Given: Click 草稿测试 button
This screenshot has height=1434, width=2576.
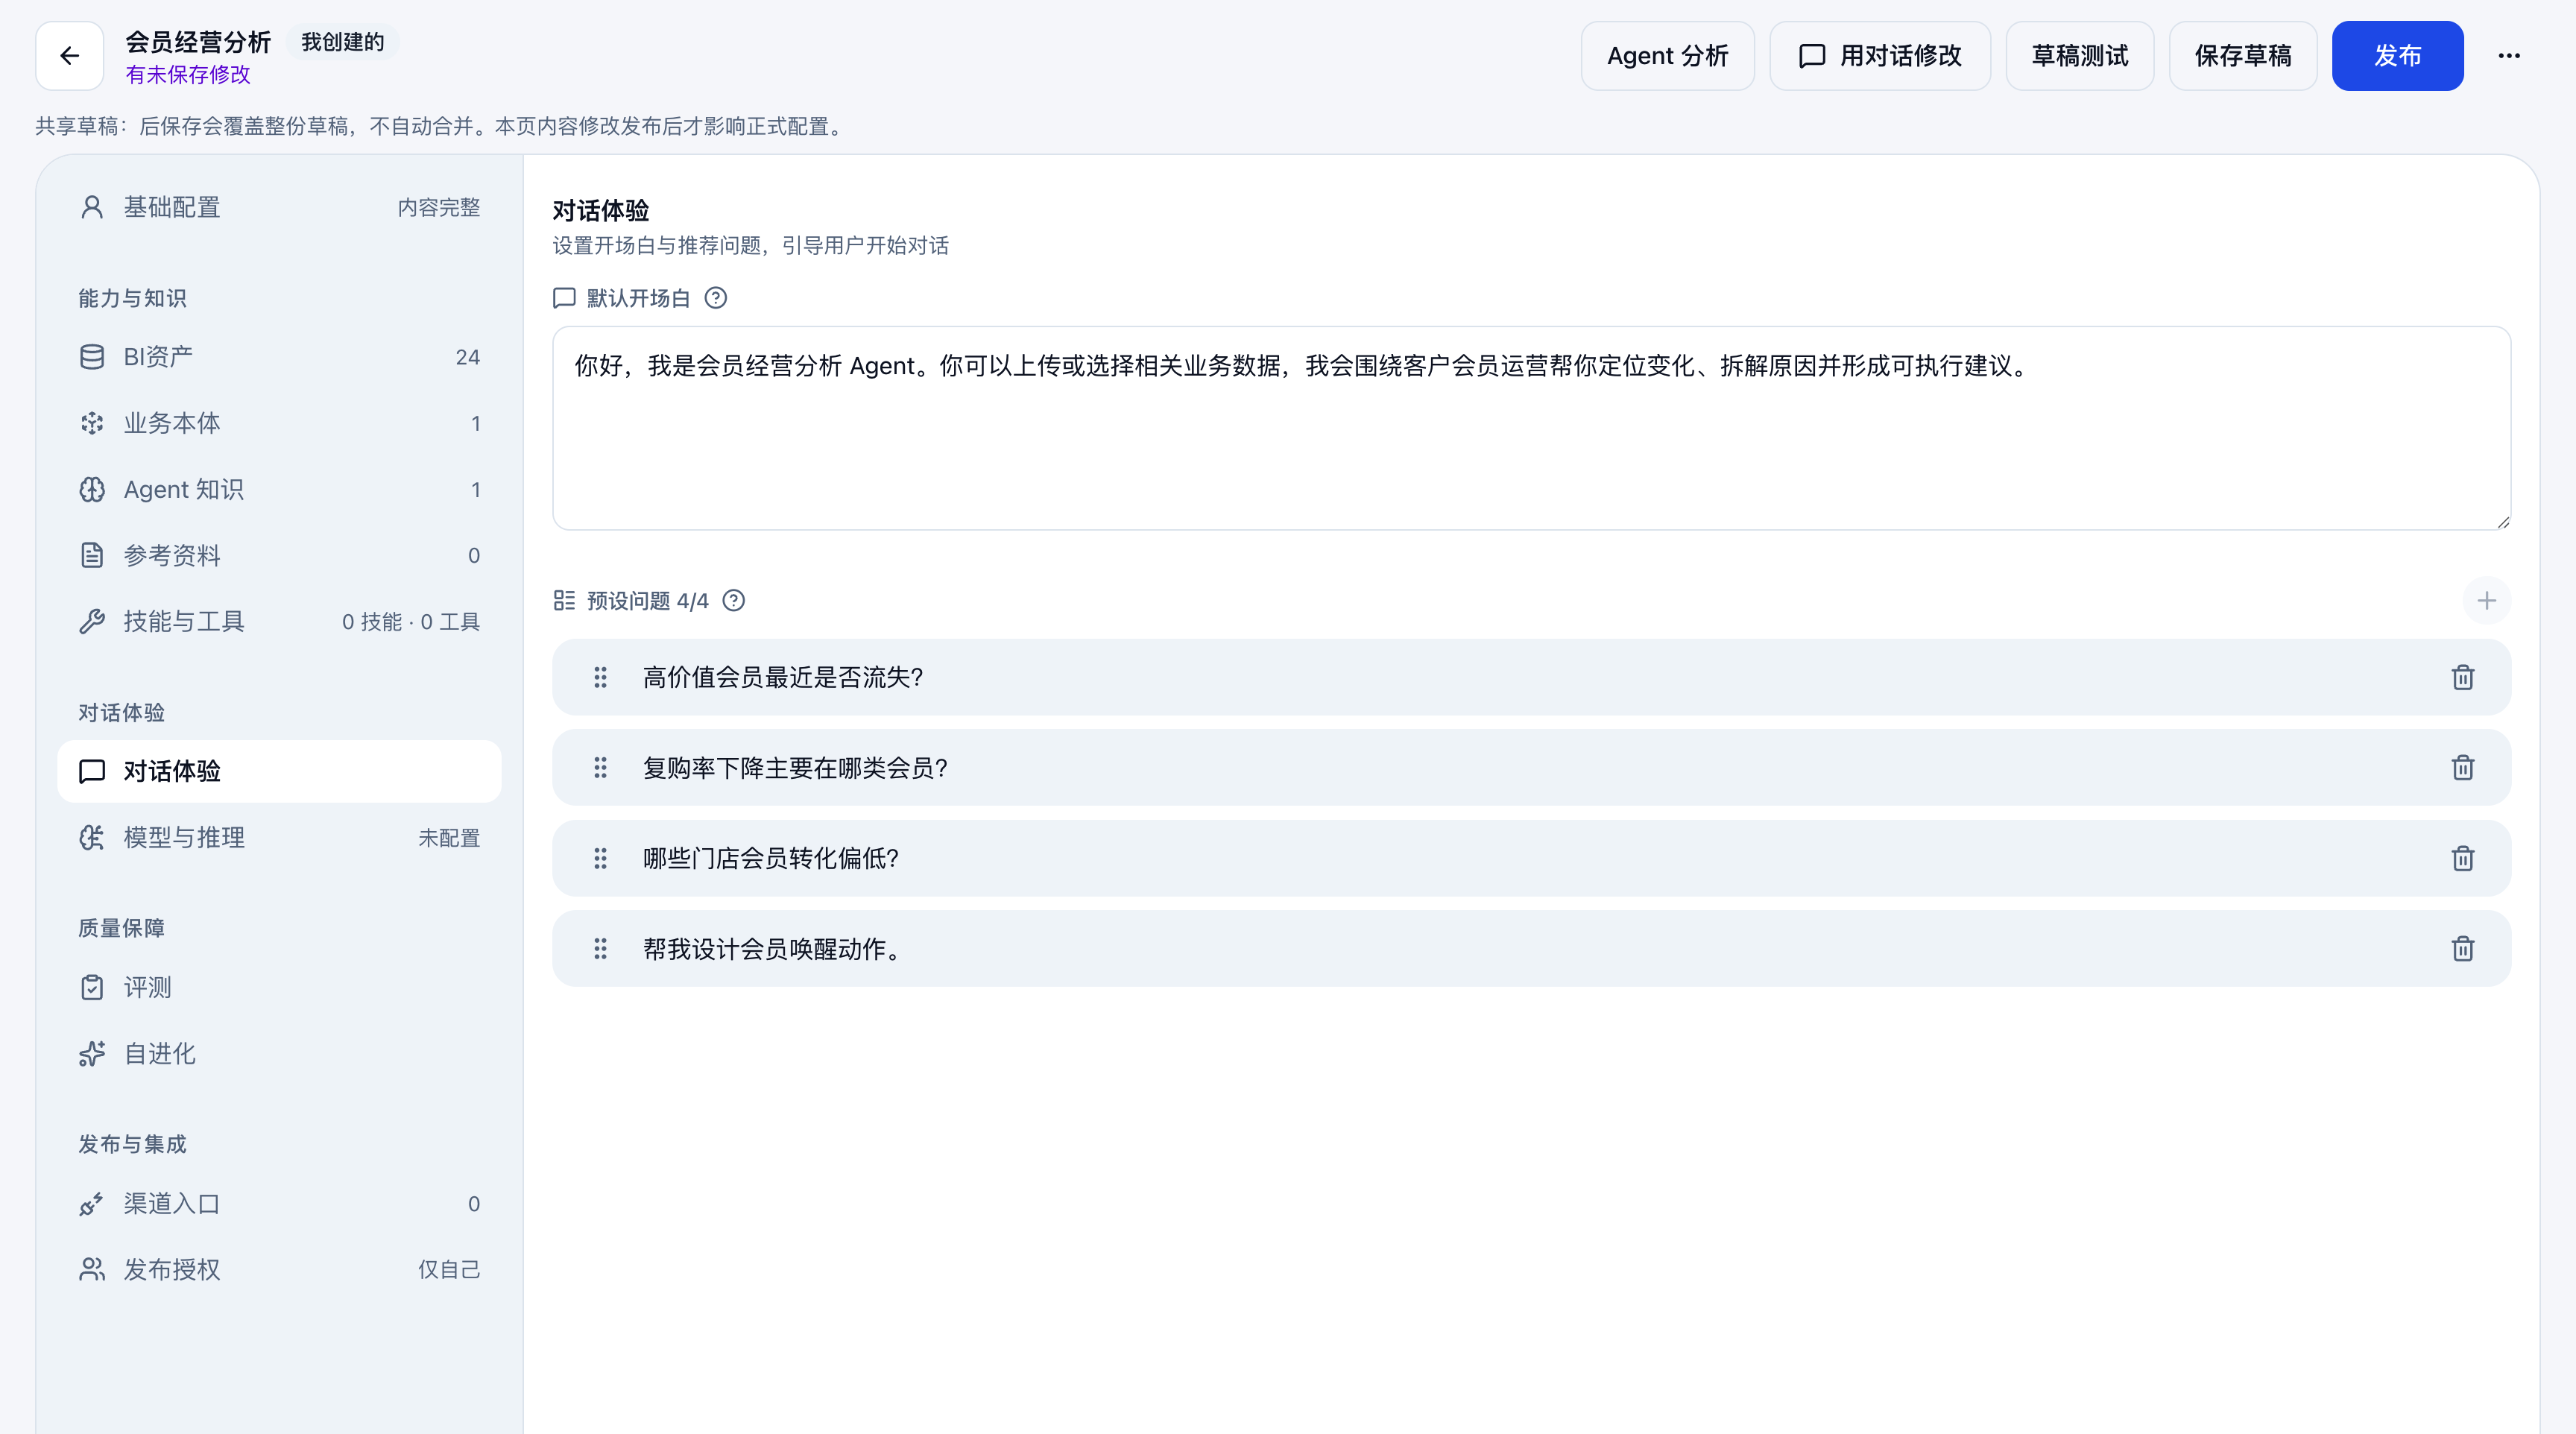Looking at the screenshot, I should (2080, 56).
